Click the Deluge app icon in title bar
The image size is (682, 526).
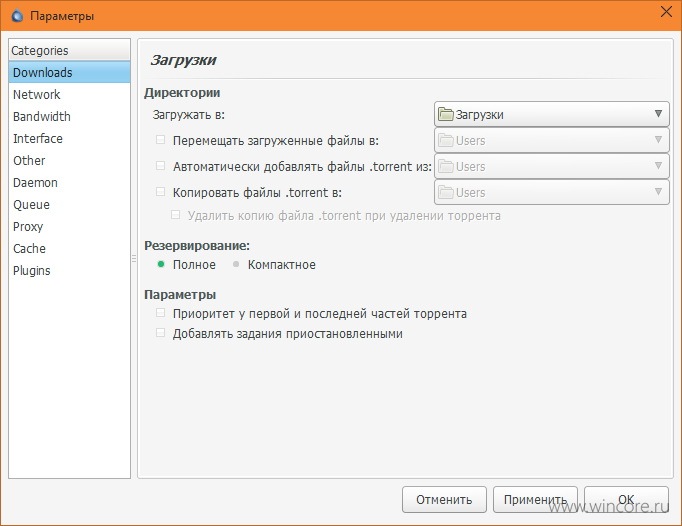pyautogui.click(x=17, y=16)
